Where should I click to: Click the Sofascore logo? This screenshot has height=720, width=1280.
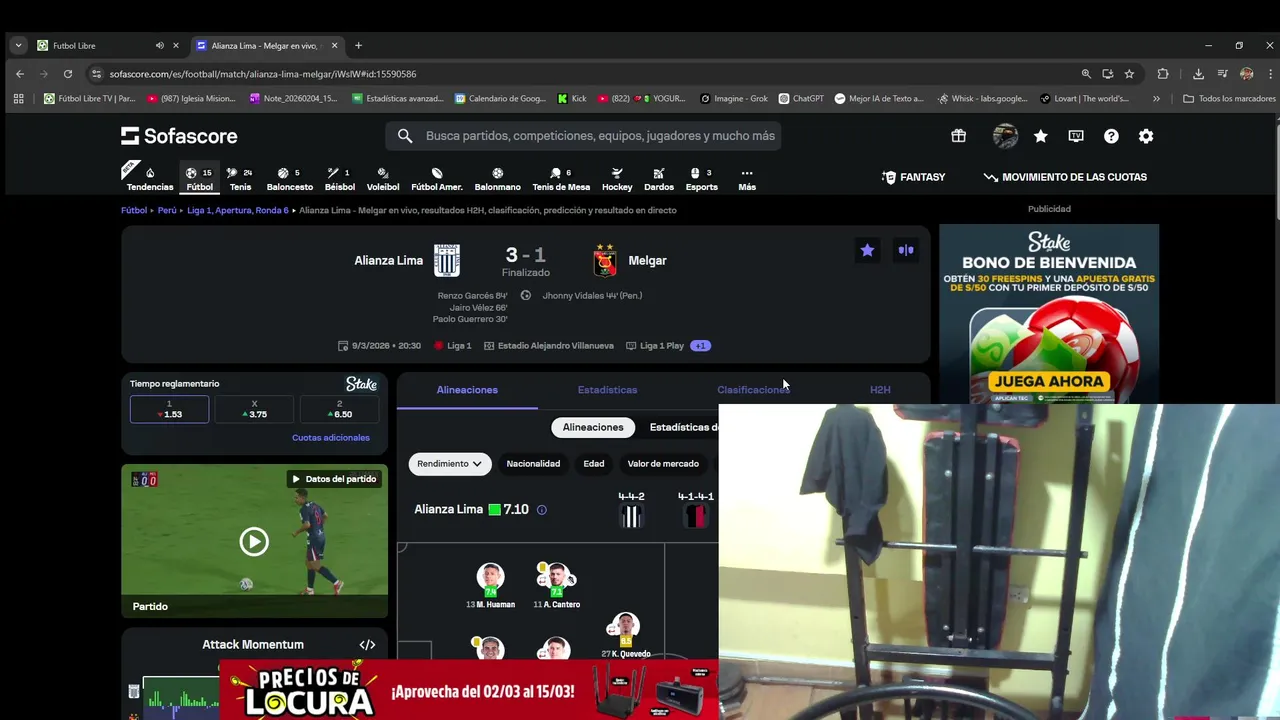179,136
